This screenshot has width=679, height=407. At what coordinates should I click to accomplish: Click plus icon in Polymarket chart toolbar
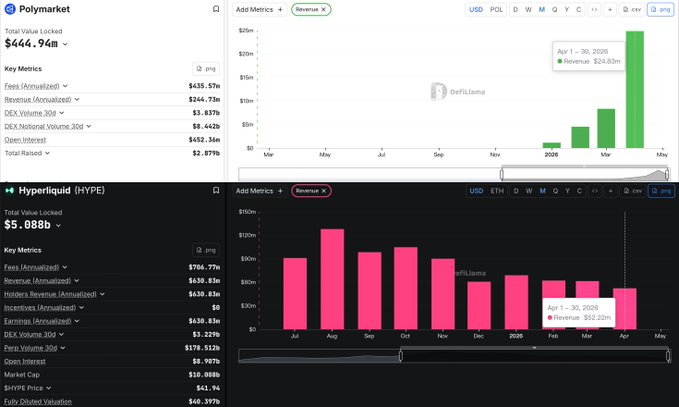coord(610,10)
